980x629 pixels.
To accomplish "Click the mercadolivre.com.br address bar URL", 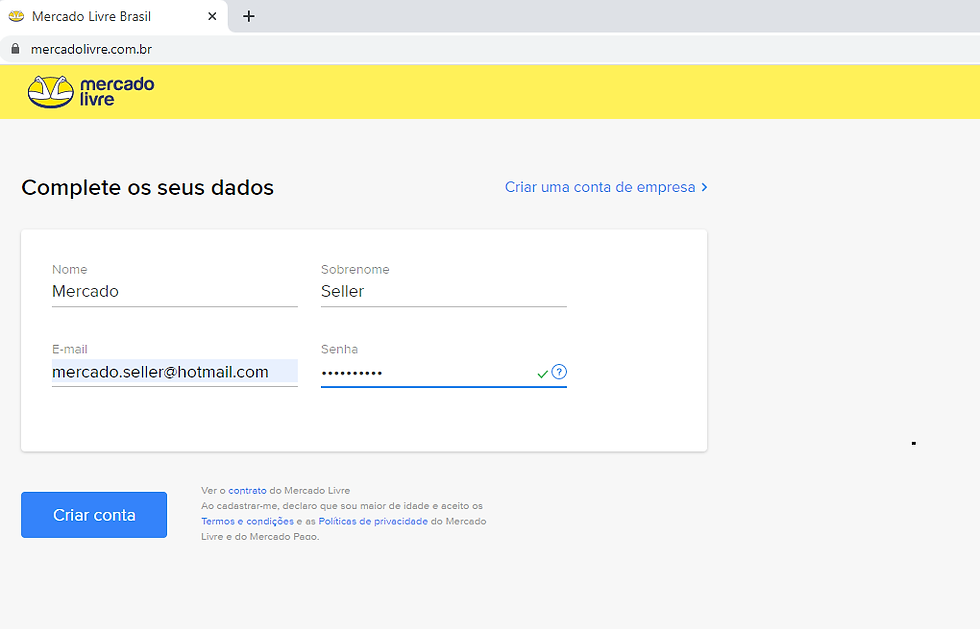I will [x=91, y=49].
